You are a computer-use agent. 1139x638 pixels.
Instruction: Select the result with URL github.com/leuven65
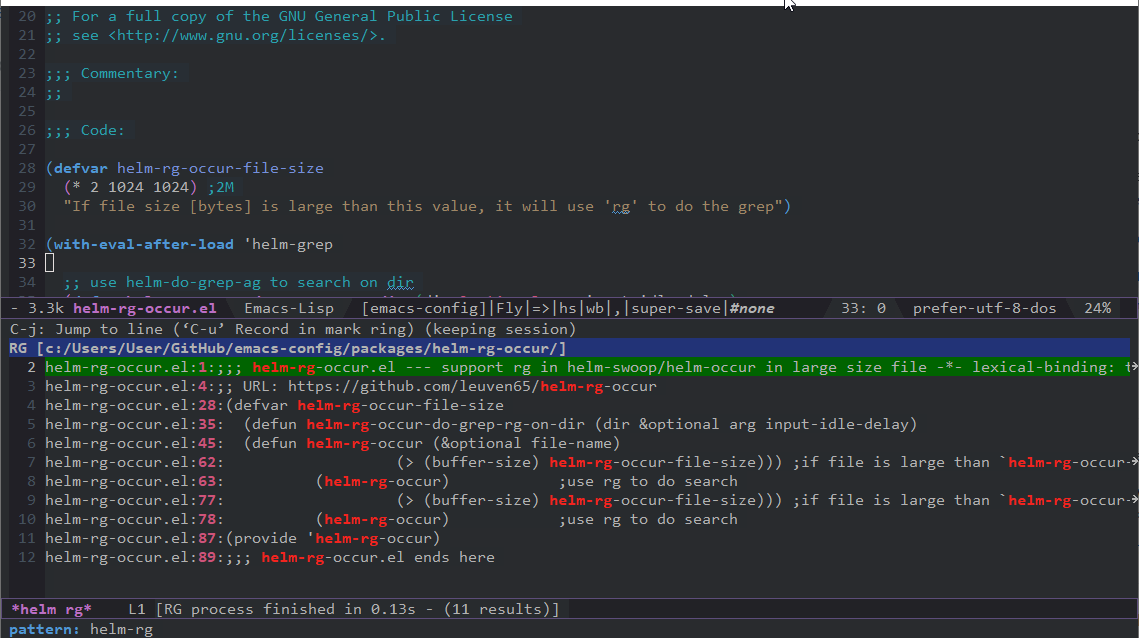coord(351,386)
